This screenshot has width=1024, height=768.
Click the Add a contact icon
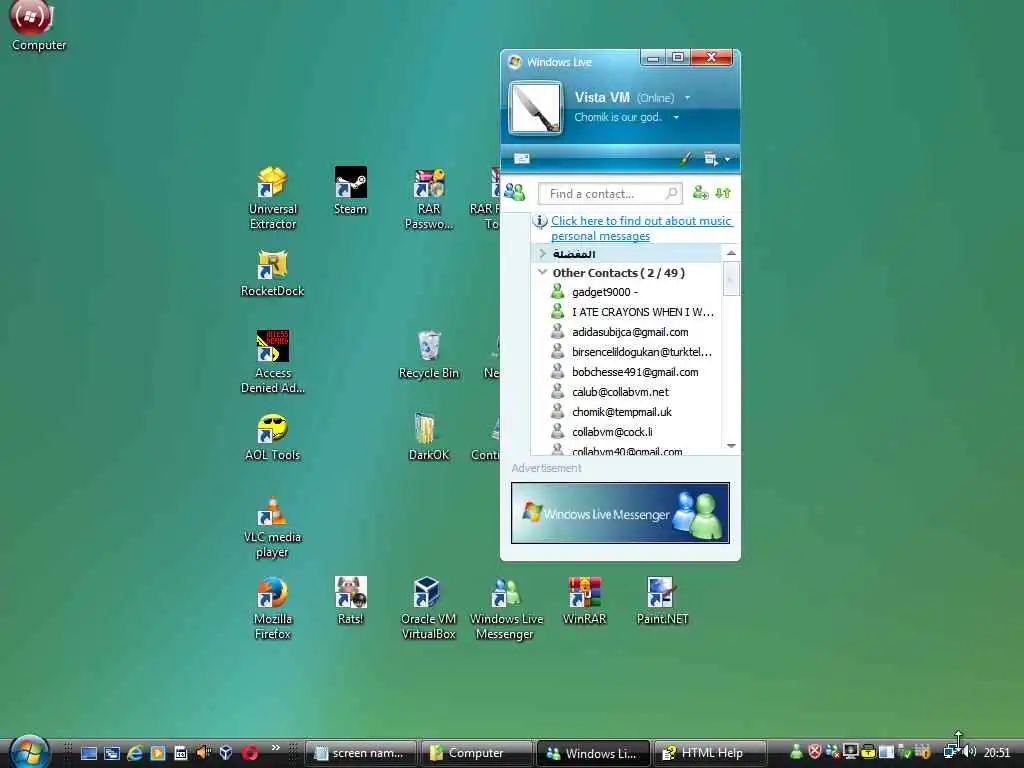point(701,193)
